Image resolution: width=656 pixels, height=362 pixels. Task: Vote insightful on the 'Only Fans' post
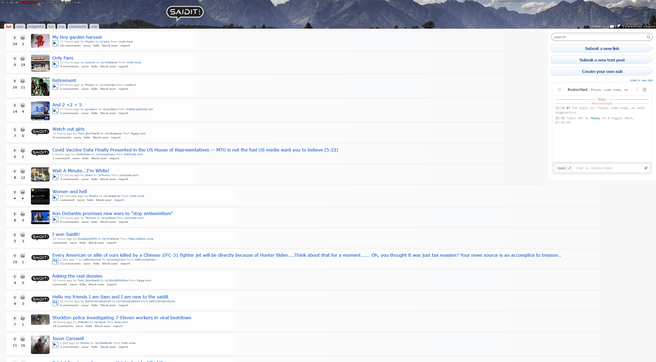pos(15,59)
